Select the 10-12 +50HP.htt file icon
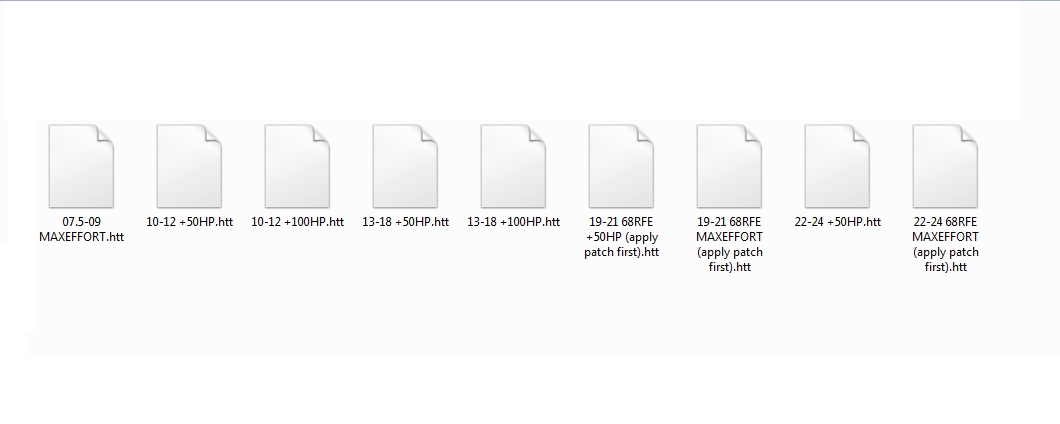The width and height of the screenshot is (1060, 424). pyautogui.click(x=189, y=166)
